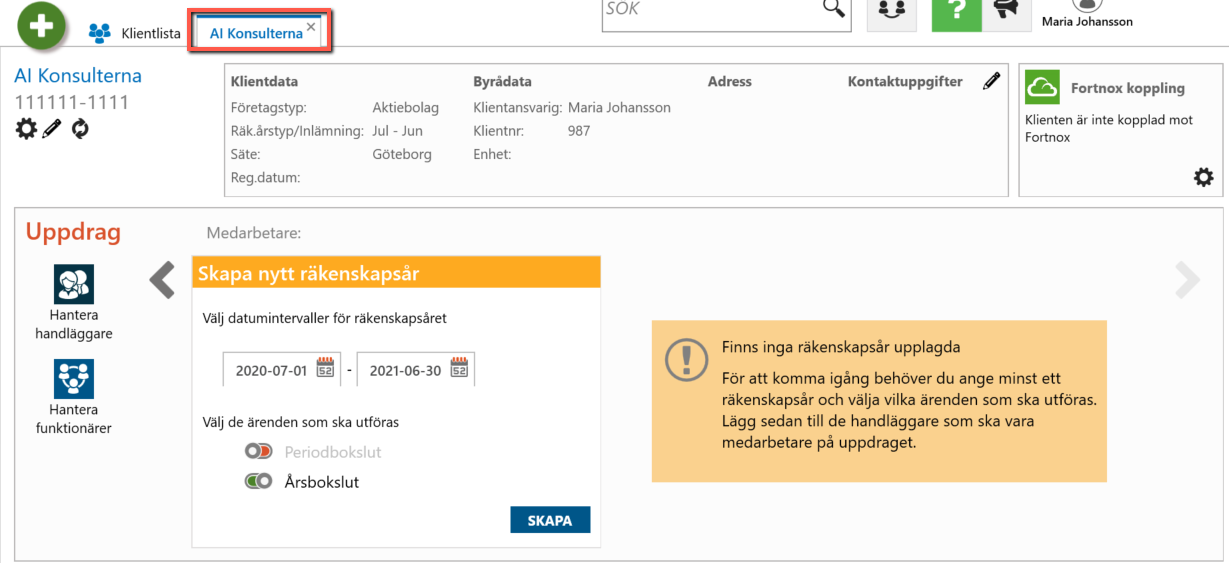Select the Klientnr value 987
The image size is (1229, 563).
(x=579, y=131)
